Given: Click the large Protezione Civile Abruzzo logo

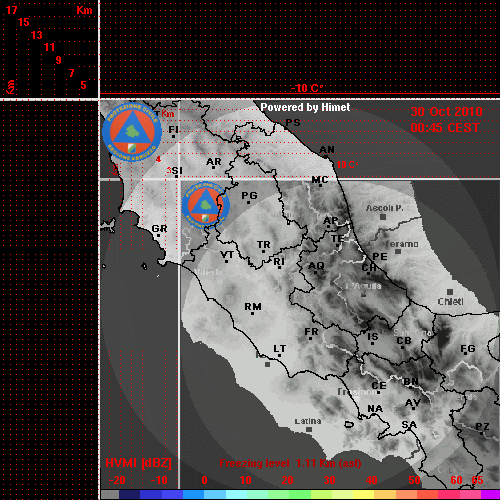Looking at the screenshot, I should (x=132, y=132).
